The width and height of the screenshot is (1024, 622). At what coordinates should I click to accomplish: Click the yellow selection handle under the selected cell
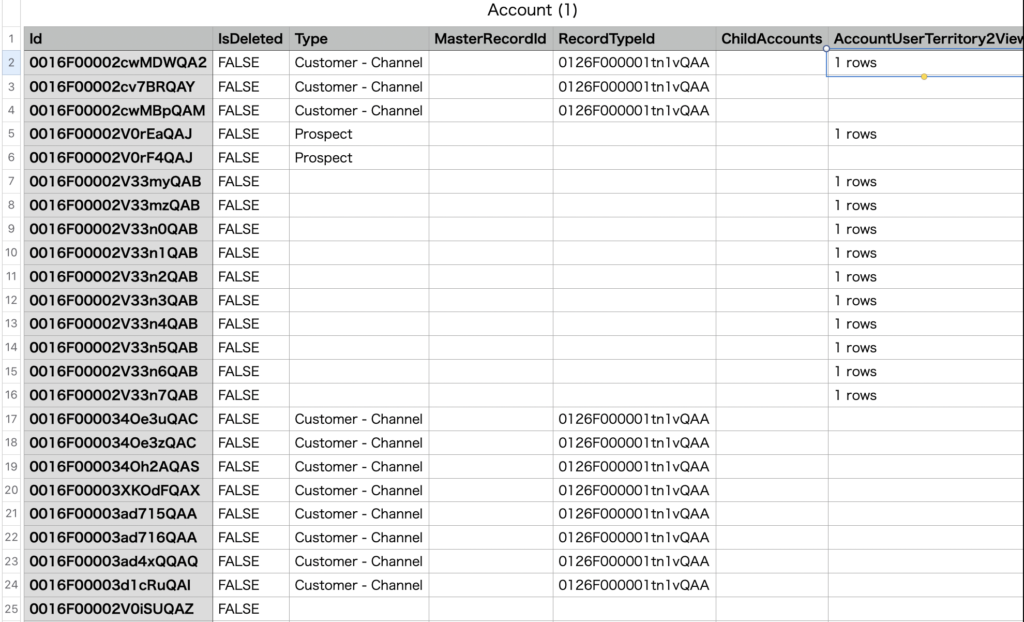click(924, 76)
